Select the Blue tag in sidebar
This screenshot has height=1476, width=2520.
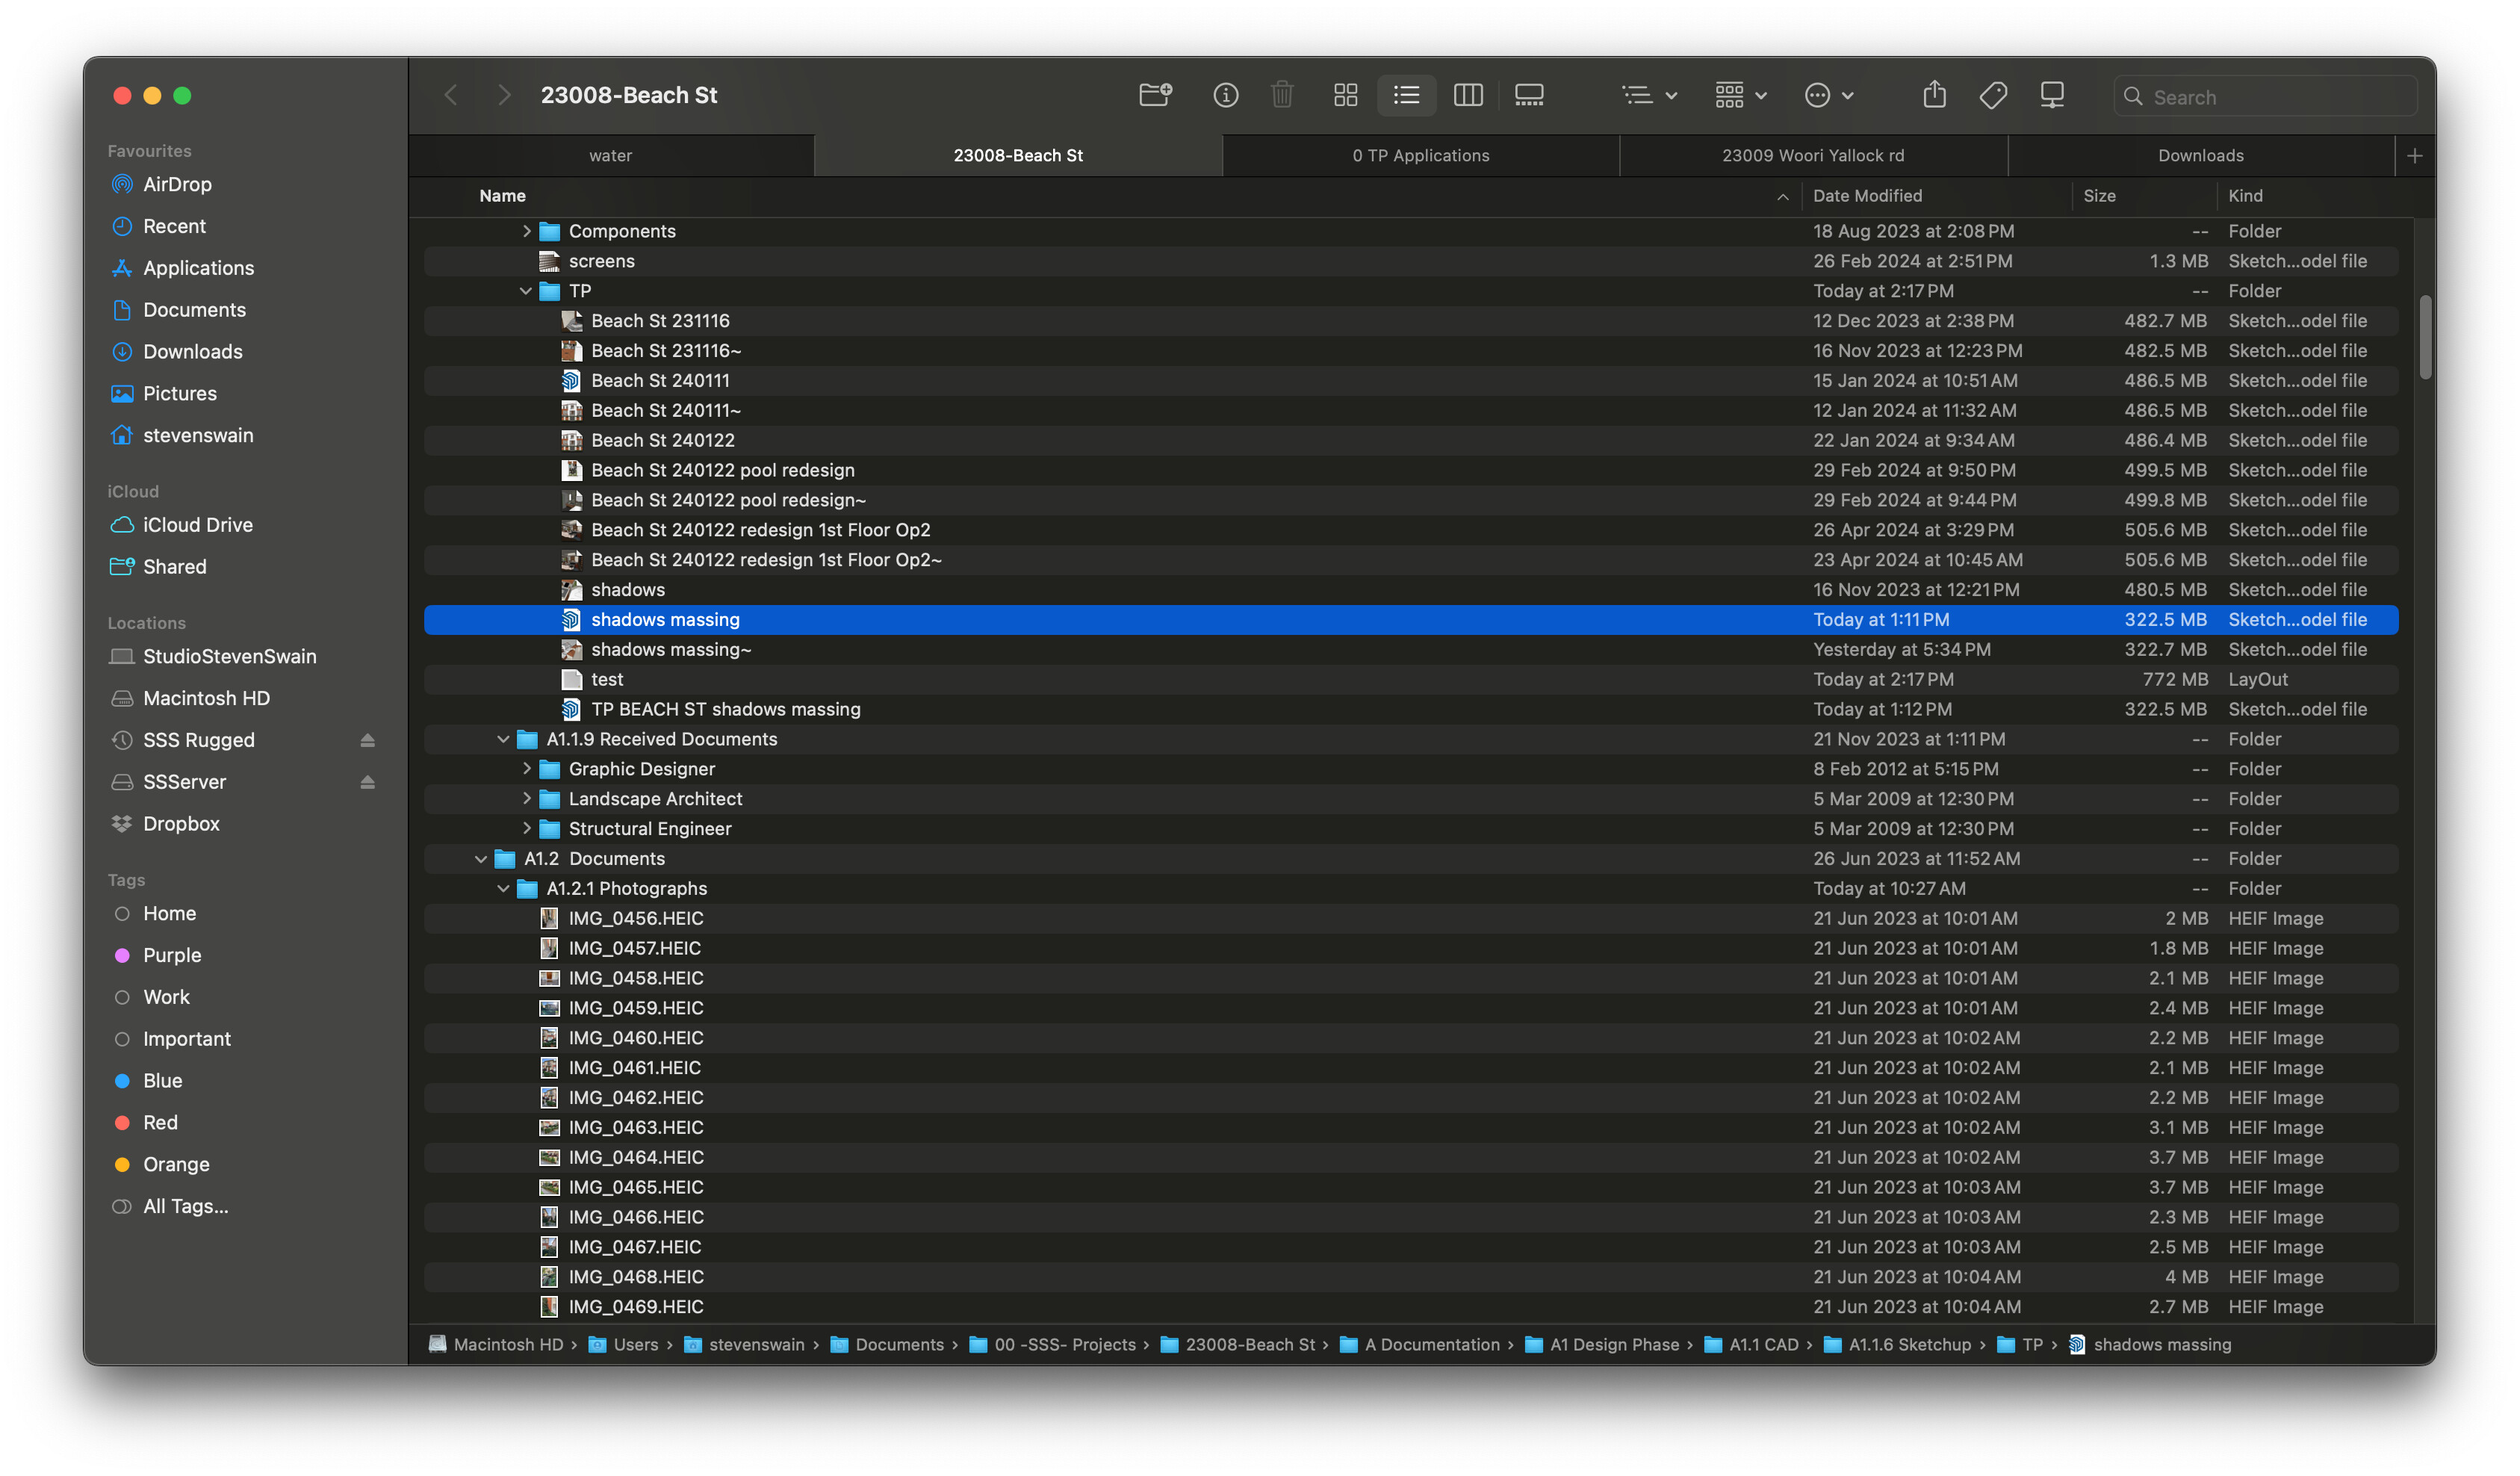coord(162,1080)
